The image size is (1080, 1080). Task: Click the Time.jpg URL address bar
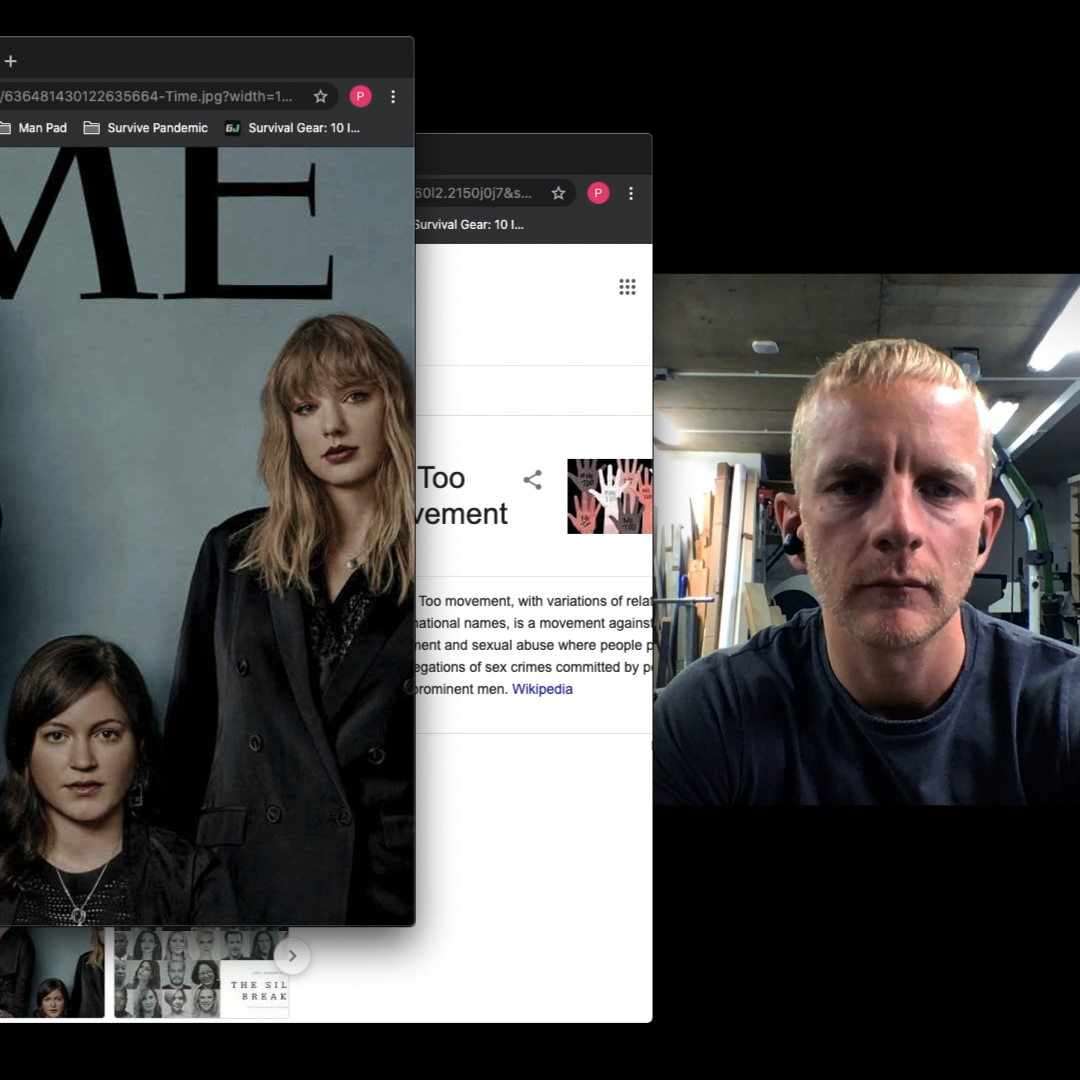pyautogui.click(x=150, y=97)
